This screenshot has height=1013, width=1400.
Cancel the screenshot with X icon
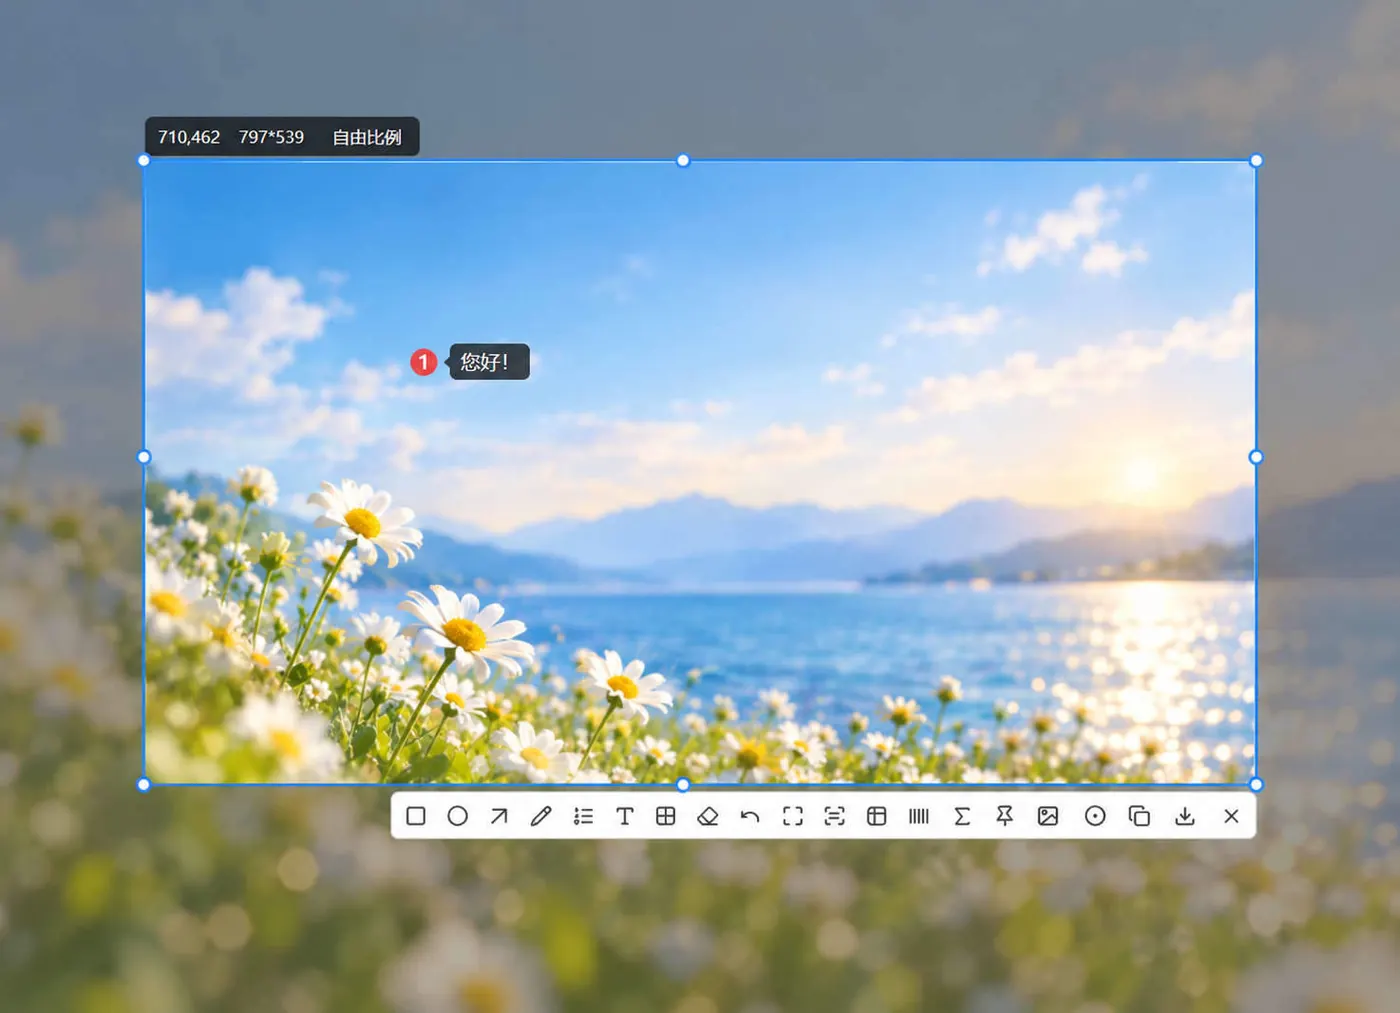click(x=1231, y=816)
